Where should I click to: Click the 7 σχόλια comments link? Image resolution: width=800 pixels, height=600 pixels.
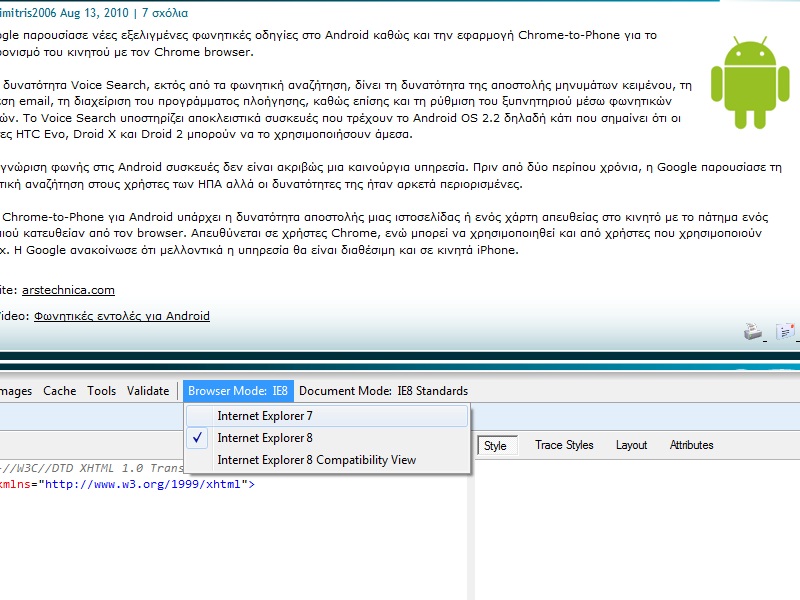pyautogui.click(x=165, y=13)
